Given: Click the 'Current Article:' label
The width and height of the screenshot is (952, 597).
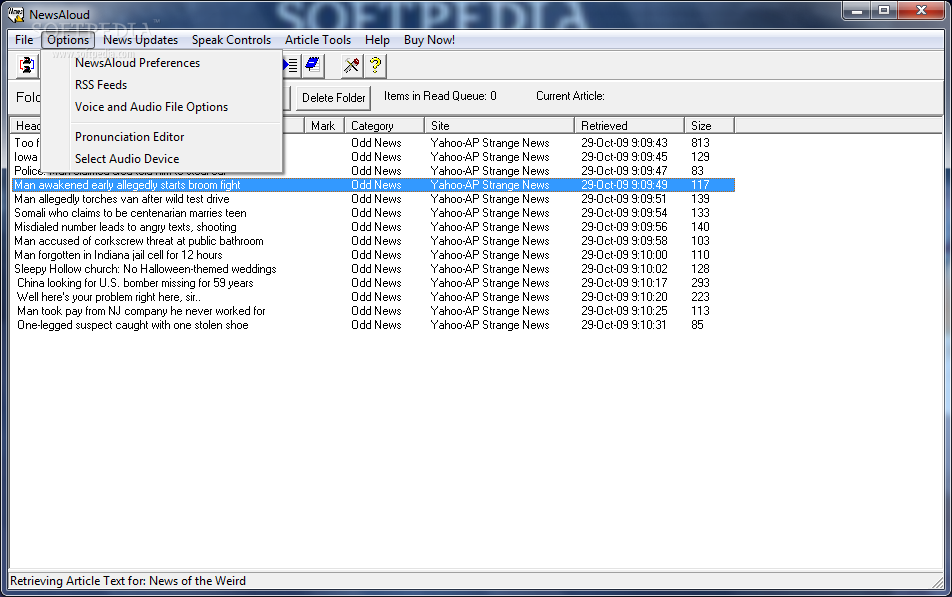Looking at the screenshot, I should [570, 96].
